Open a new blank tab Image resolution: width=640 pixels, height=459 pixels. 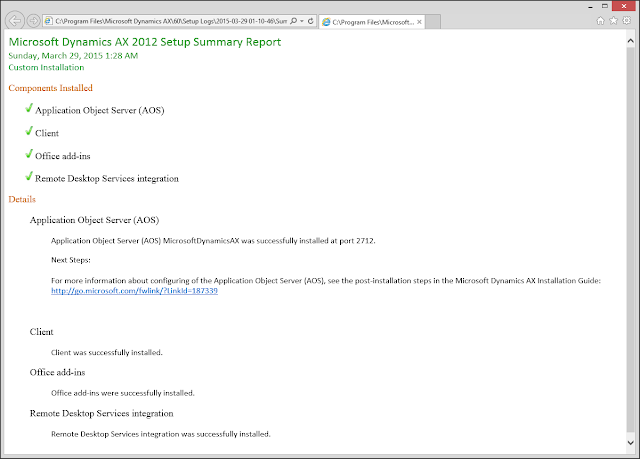[x=433, y=22]
